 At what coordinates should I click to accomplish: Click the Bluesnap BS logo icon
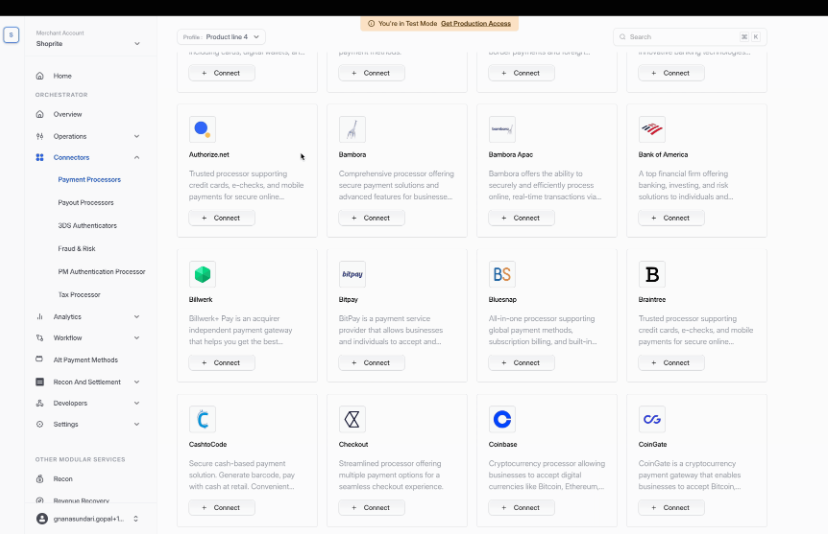point(502,274)
